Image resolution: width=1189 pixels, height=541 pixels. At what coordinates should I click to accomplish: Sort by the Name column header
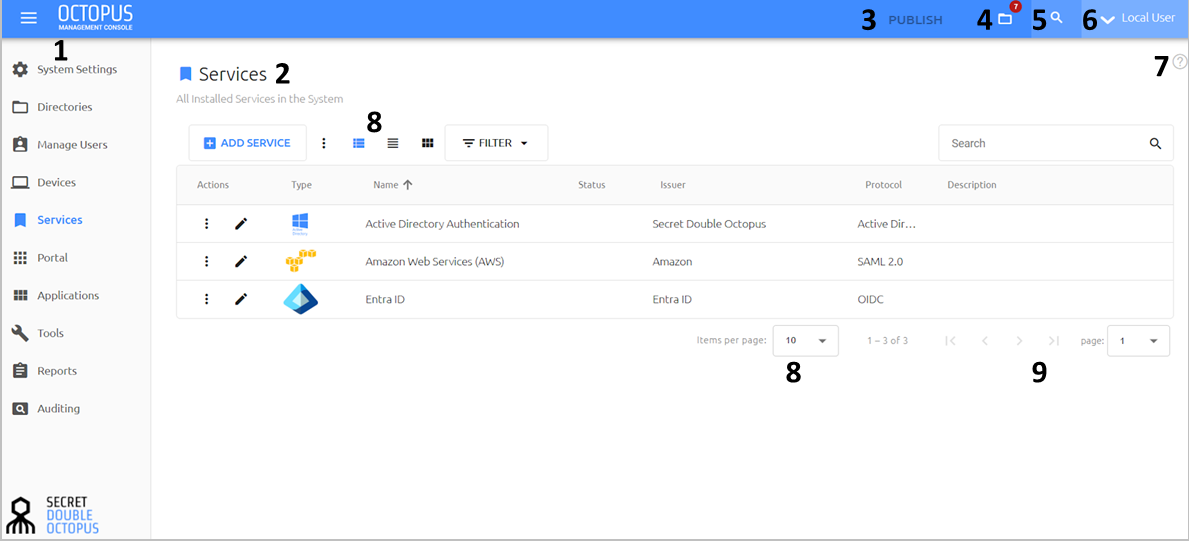point(385,184)
